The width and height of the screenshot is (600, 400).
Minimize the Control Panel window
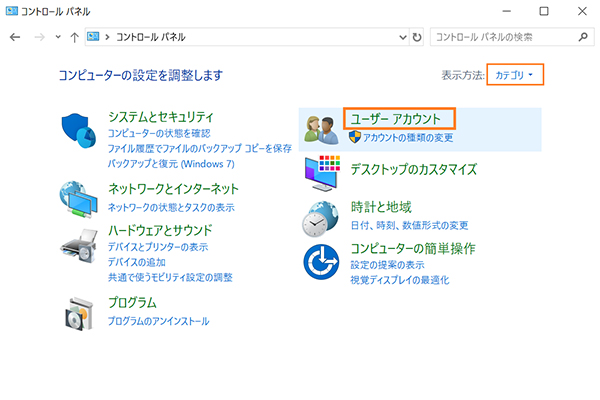point(507,11)
